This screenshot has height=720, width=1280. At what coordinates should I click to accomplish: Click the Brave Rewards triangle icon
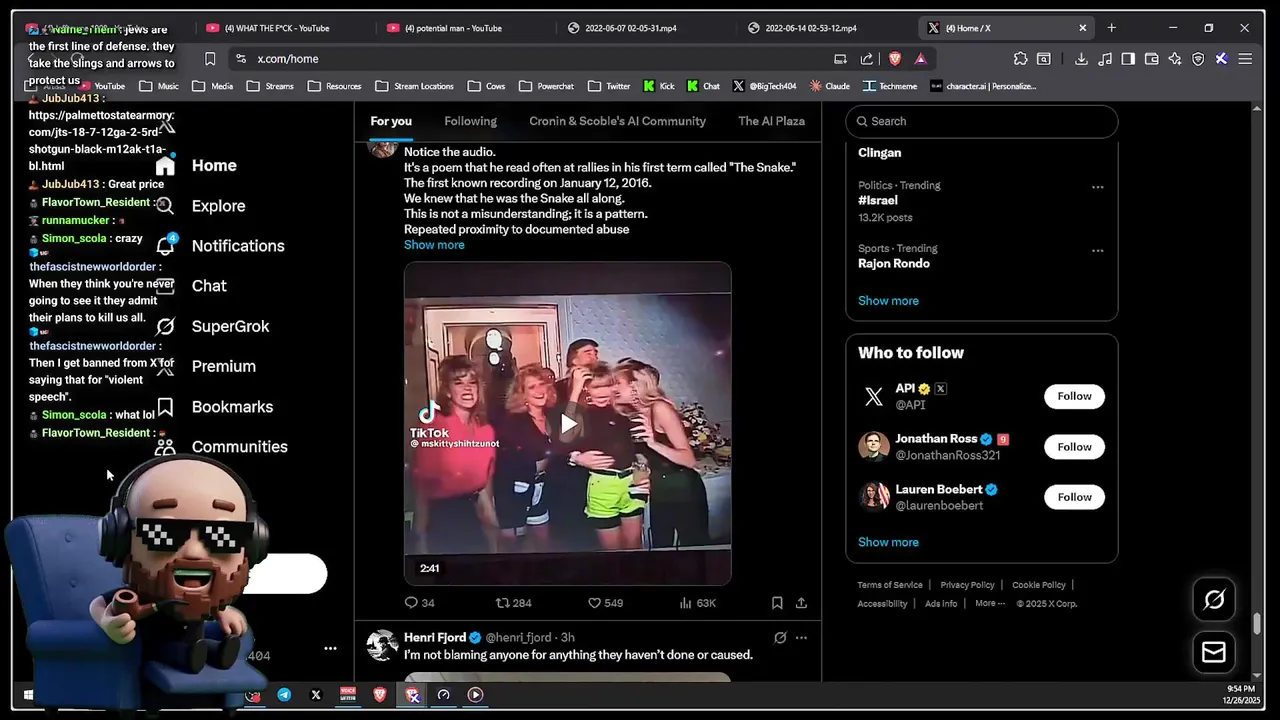[x=920, y=59]
